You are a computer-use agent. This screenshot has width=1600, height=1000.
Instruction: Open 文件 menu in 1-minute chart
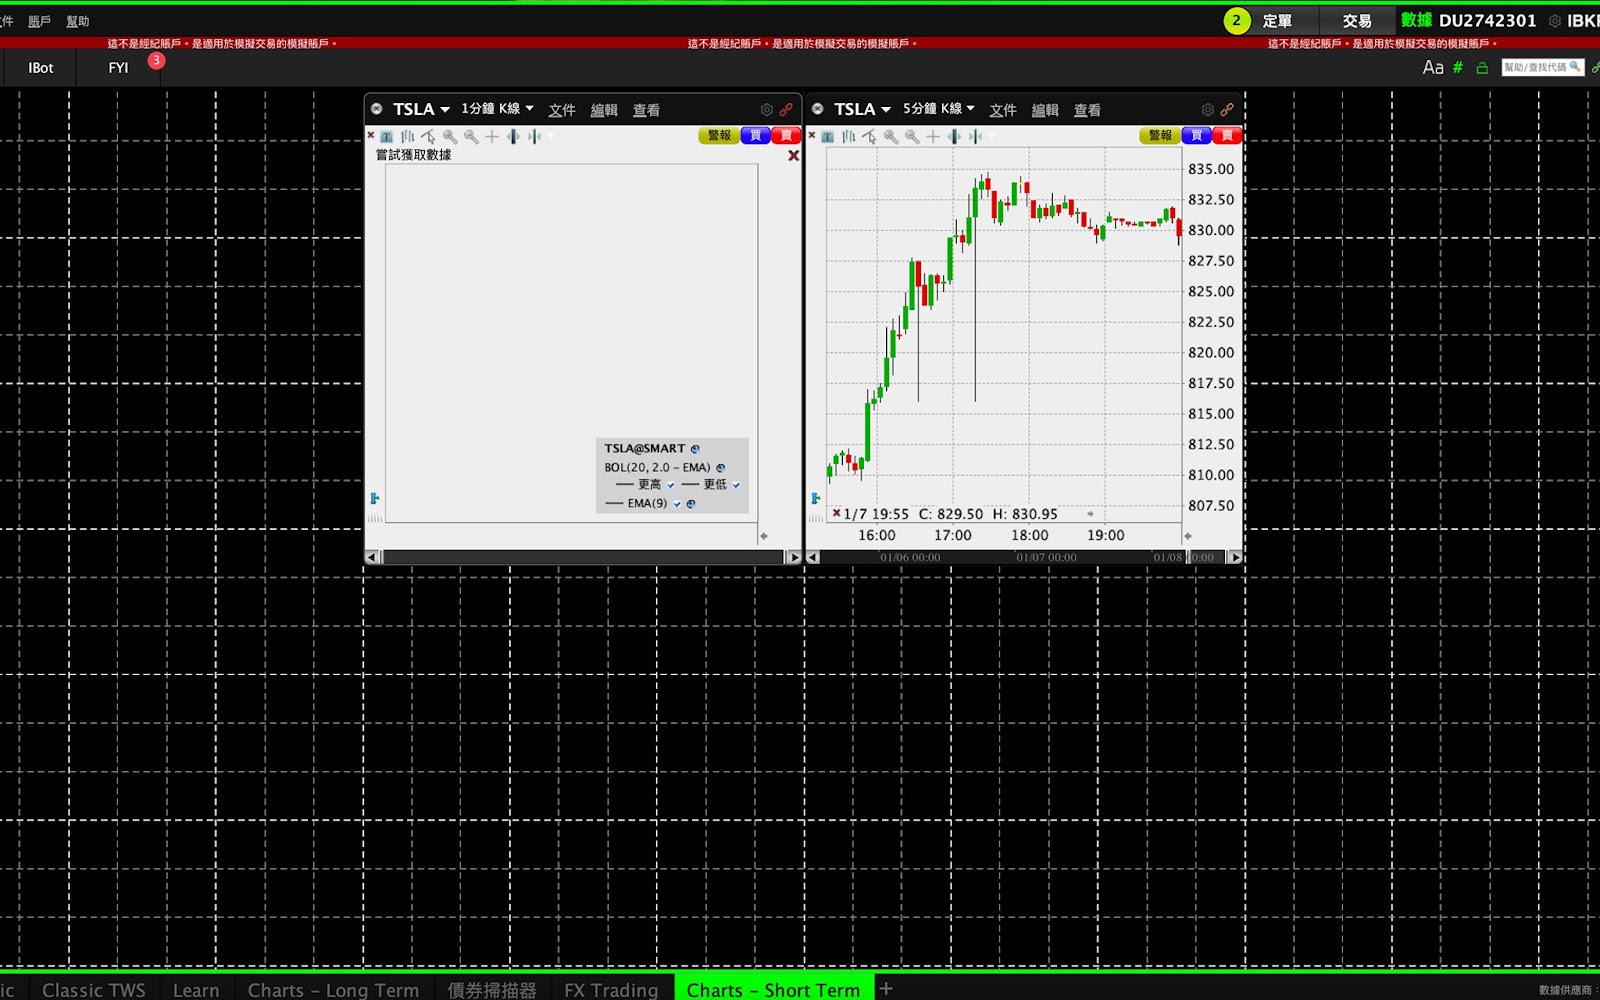(x=562, y=110)
